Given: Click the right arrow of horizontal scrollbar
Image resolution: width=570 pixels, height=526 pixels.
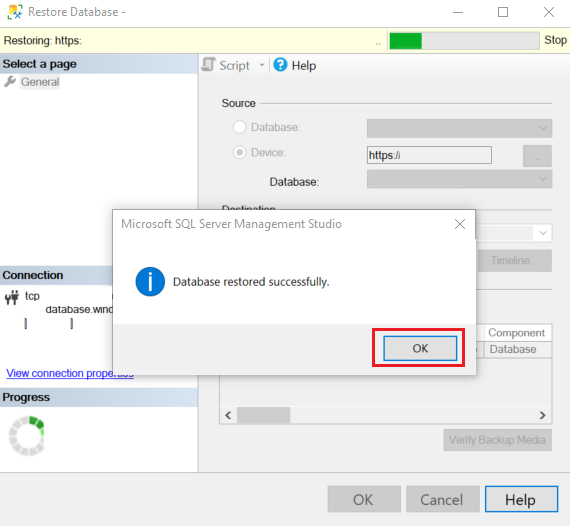Looking at the screenshot, I should pyautogui.click(x=542, y=415).
